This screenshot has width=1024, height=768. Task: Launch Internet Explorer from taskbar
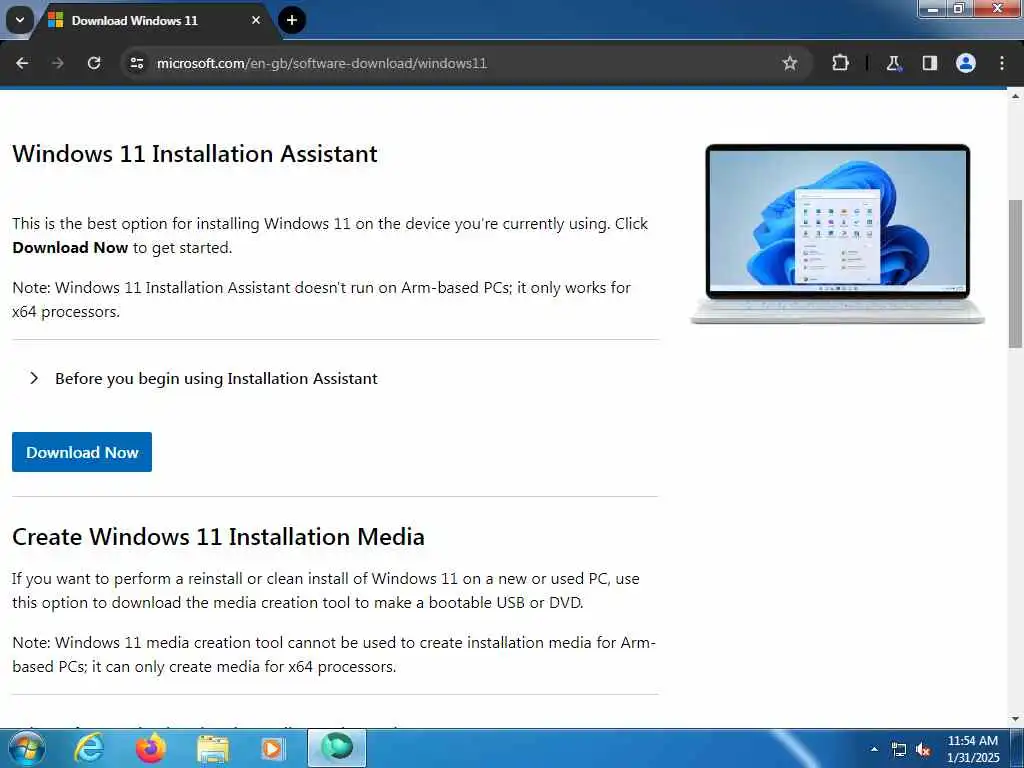pyautogui.click(x=89, y=748)
